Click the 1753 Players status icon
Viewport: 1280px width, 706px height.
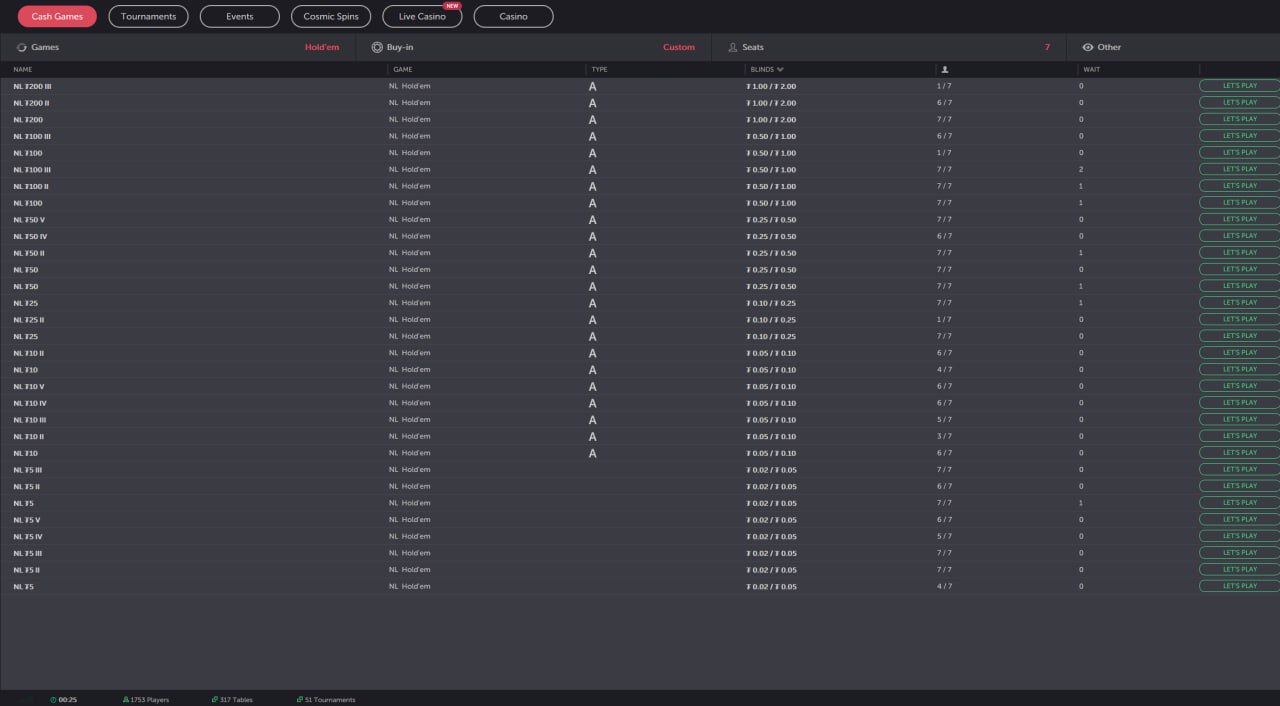coord(125,700)
